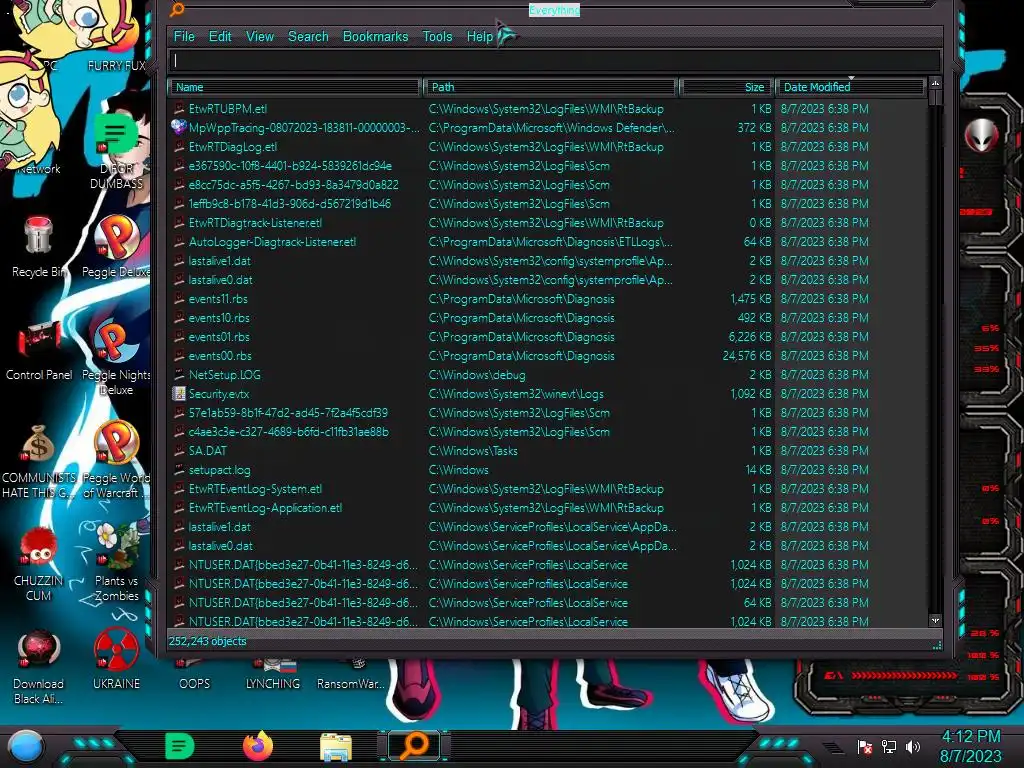Click the Everything magnifier icon in title bar
The height and width of the screenshot is (768, 1024).
[177, 9]
